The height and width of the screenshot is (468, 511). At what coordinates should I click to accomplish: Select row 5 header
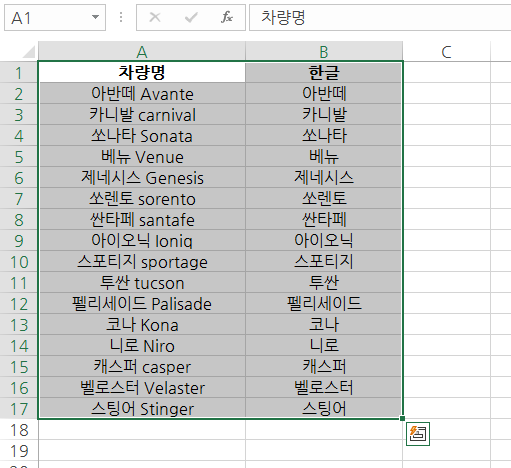point(19,156)
